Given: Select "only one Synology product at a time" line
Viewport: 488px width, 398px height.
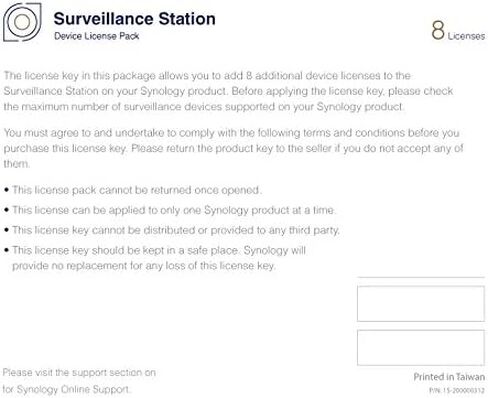Looking at the screenshot, I should pyautogui.click(x=174, y=210).
